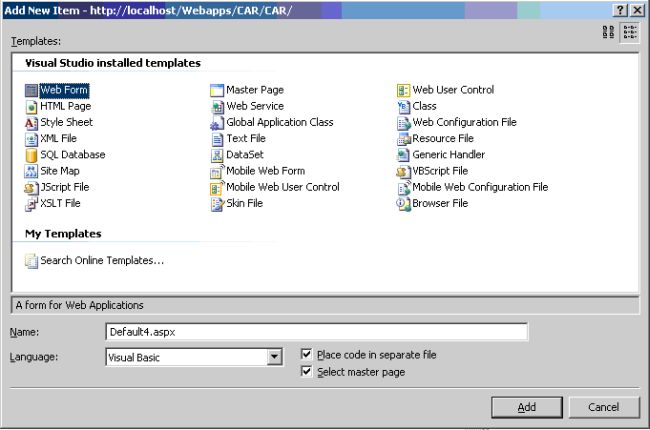The height and width of the screenshot is (430, 650).
Task: Toggle Place code in separate file
Action: point(306,354)
